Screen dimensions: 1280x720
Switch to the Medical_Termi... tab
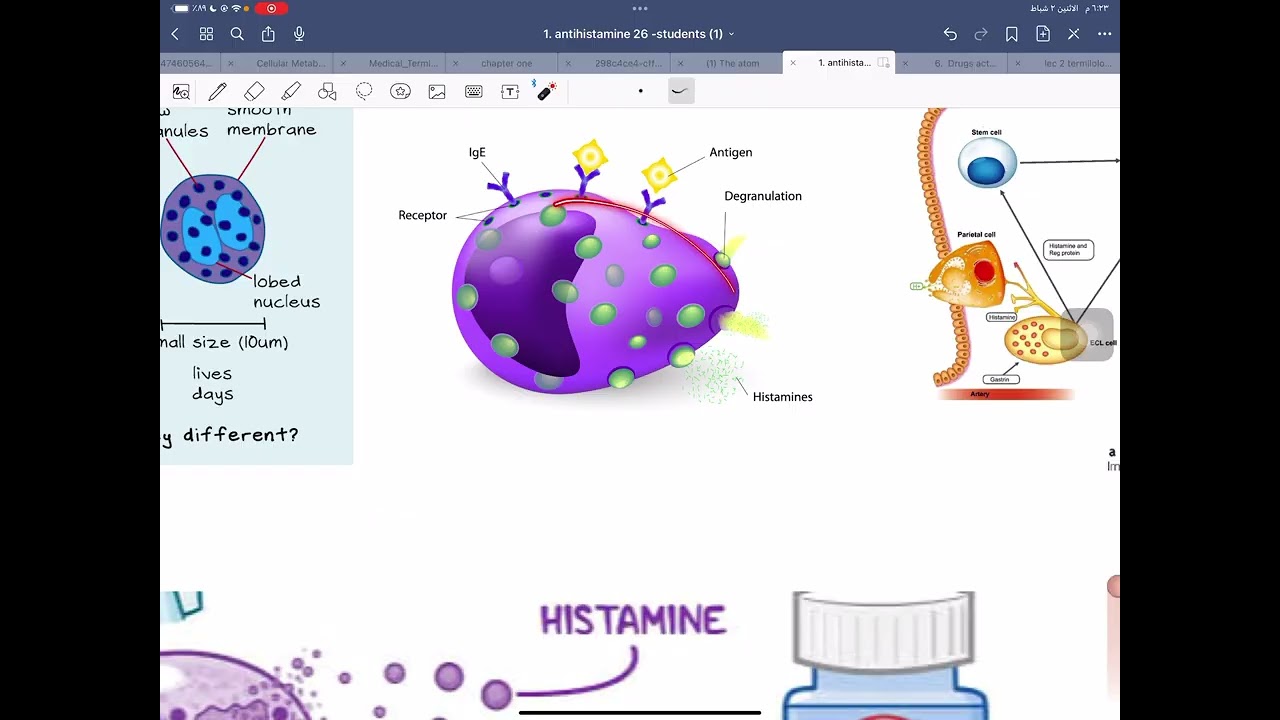point(403,63)
